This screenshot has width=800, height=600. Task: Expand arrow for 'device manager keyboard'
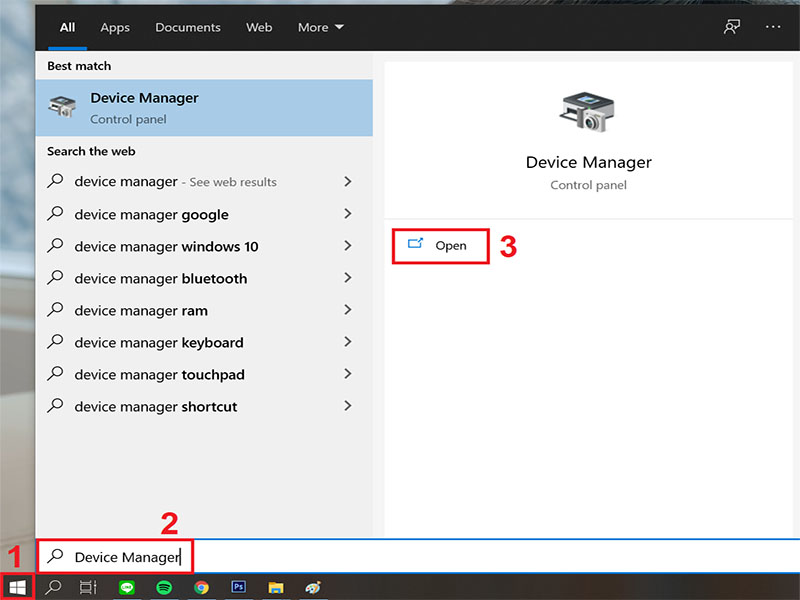point(347,342)
